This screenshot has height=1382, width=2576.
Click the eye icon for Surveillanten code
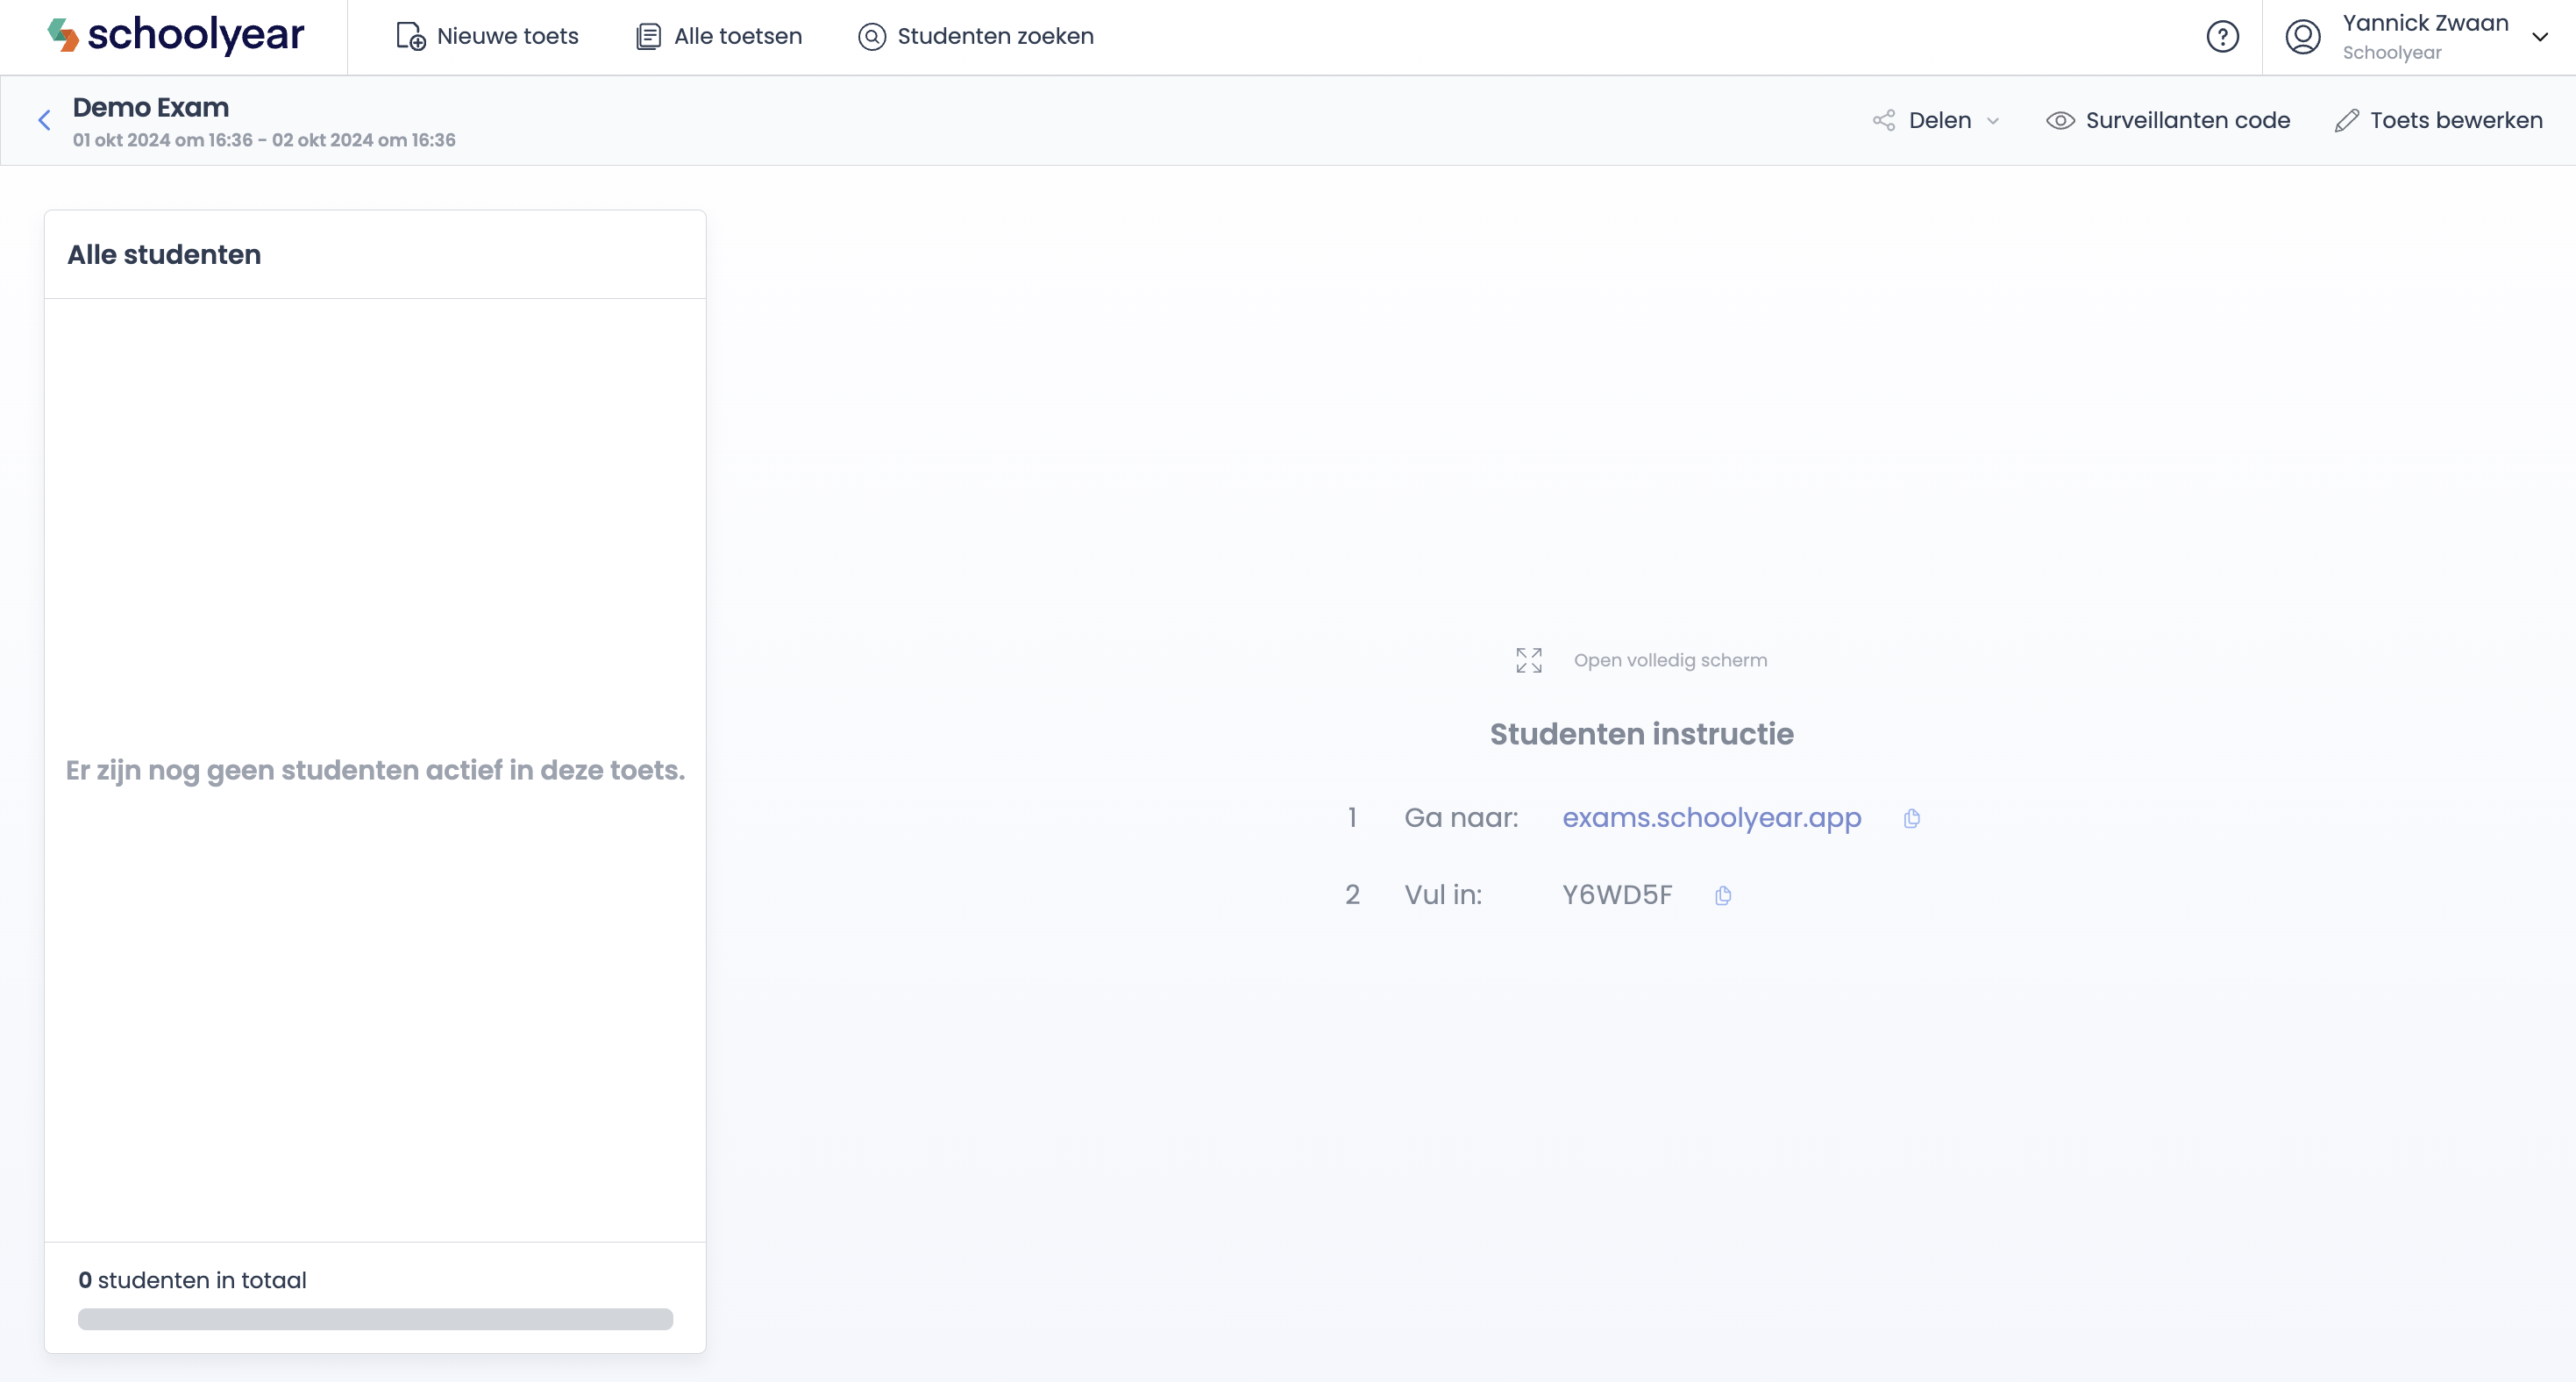(2060, 120)
